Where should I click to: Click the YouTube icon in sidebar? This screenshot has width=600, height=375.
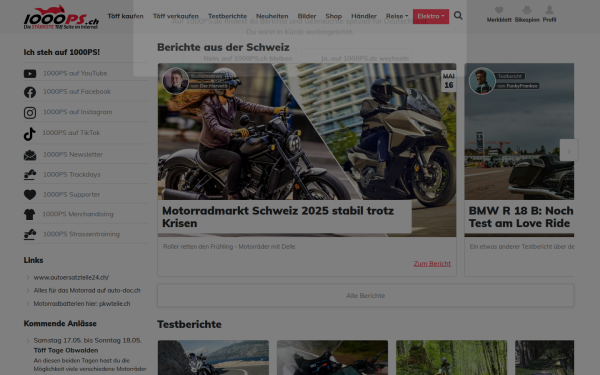(x=30, y=73)
